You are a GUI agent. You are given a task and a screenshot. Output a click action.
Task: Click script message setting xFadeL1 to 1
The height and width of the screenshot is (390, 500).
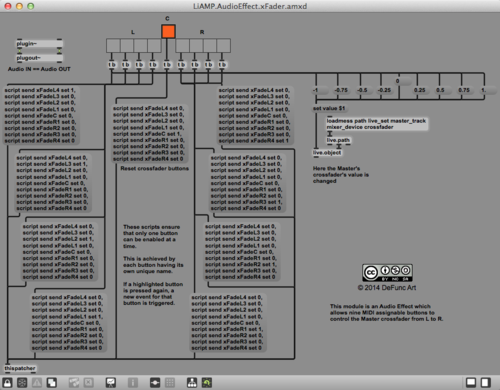tap(67, 323)
